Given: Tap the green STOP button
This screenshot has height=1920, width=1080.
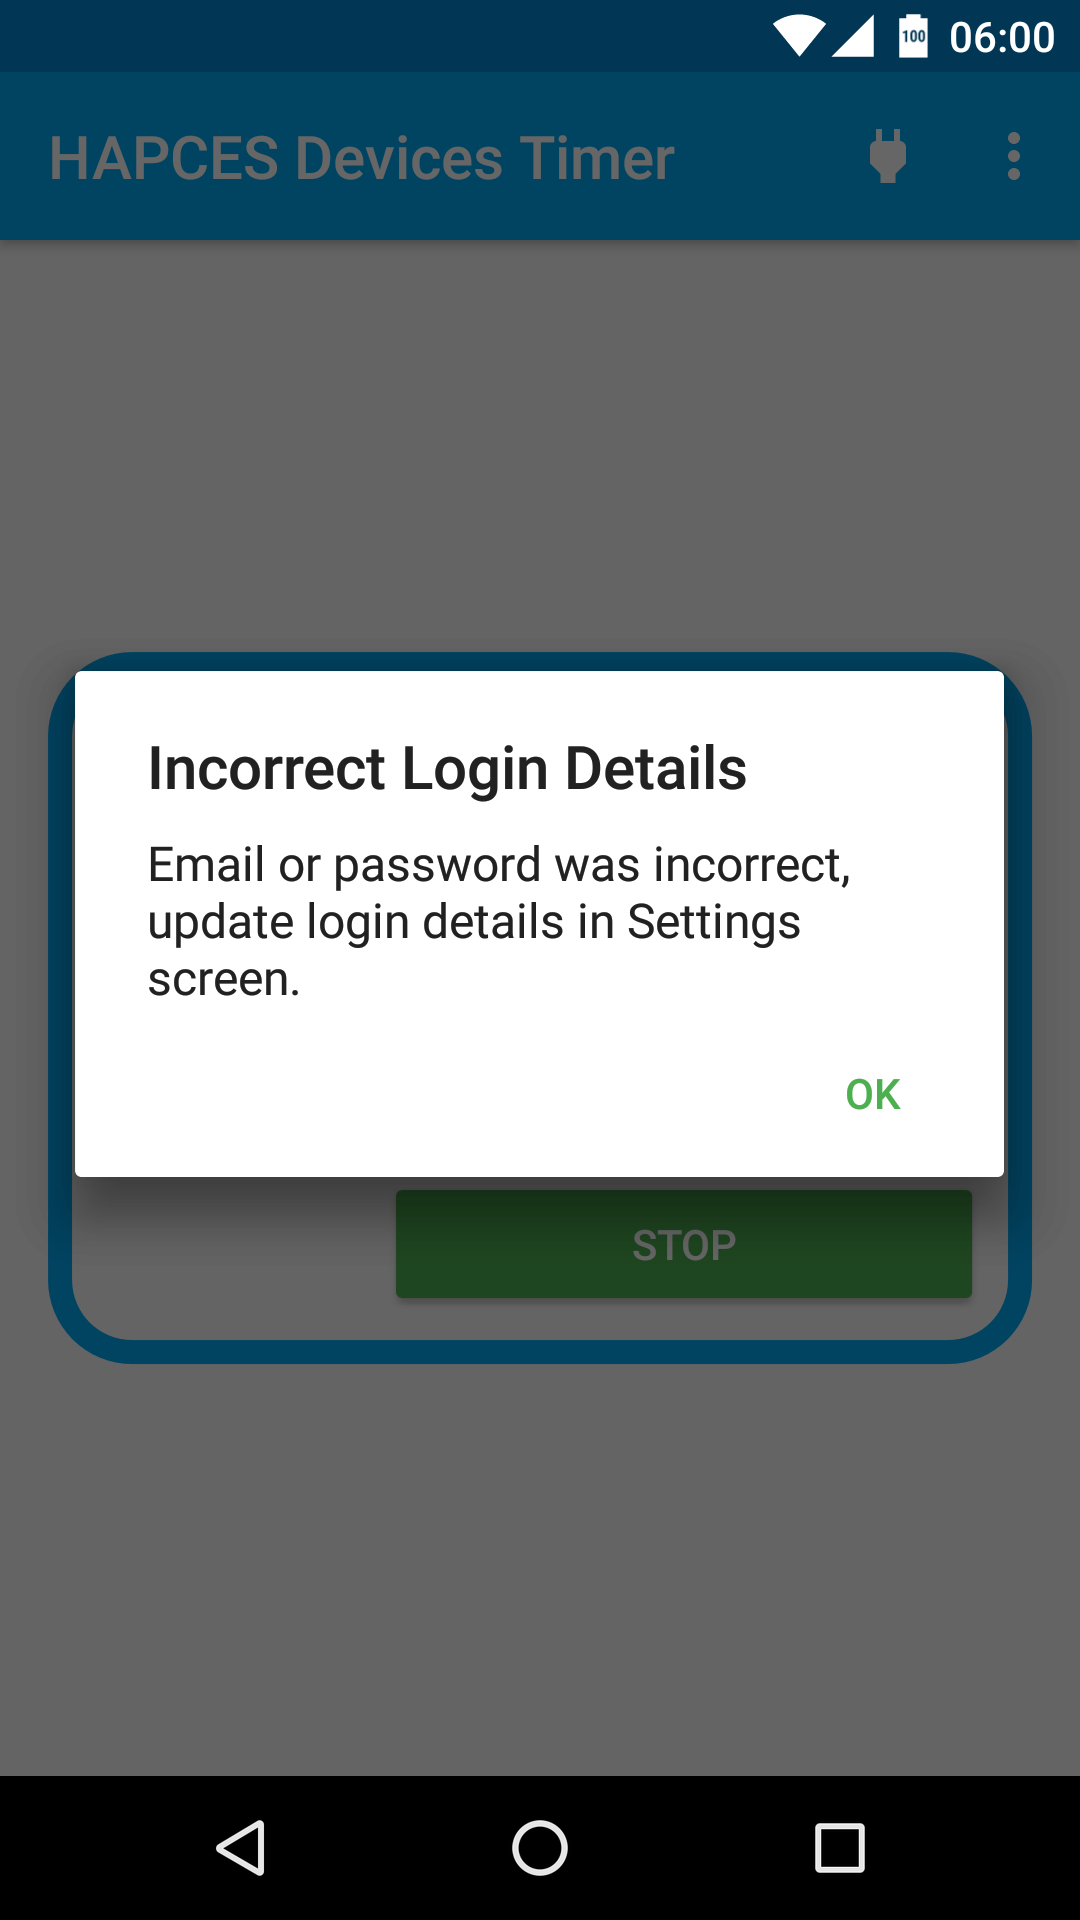Looking at the screenshot, I should [684, 1244].
